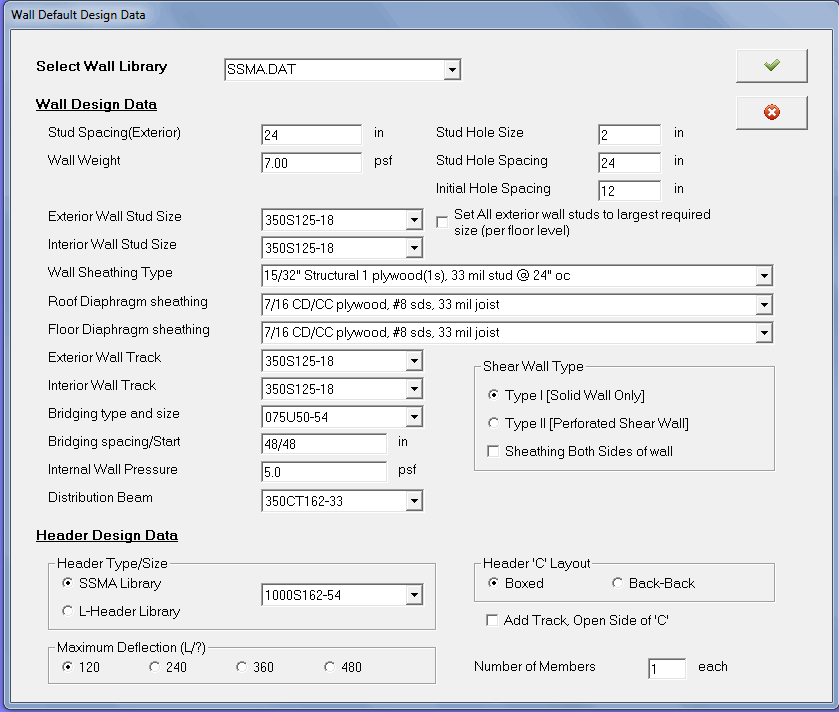
Task: Open the Bridging type and size dropdown
Action: click(414, 417)
